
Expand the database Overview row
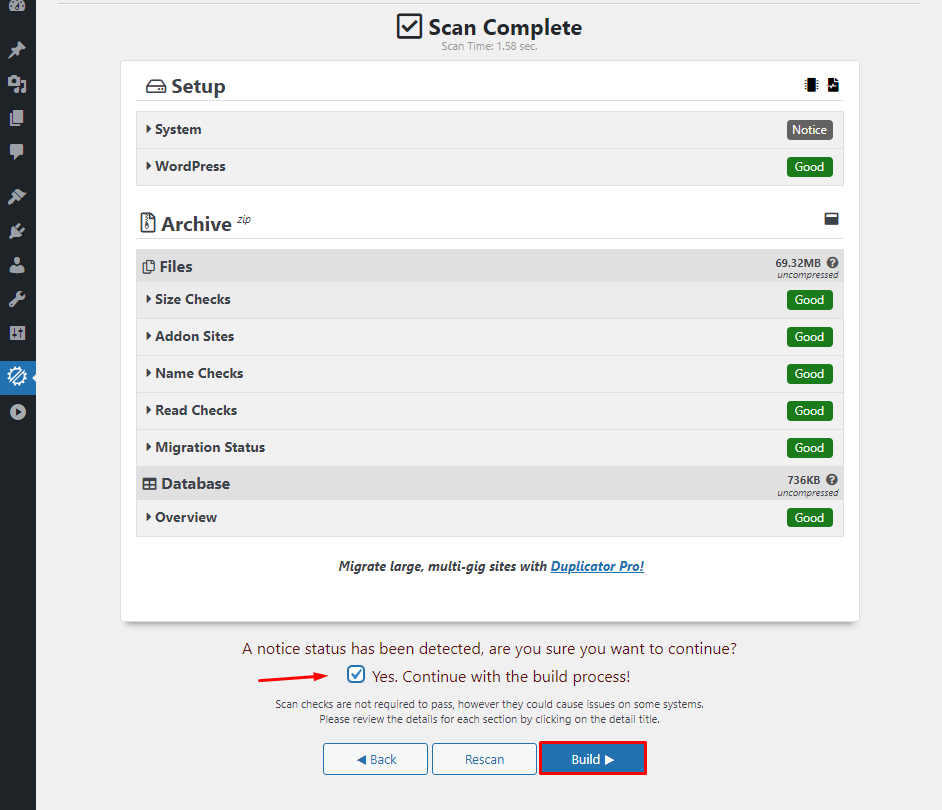pyautogui.click(x=185, y=518)
